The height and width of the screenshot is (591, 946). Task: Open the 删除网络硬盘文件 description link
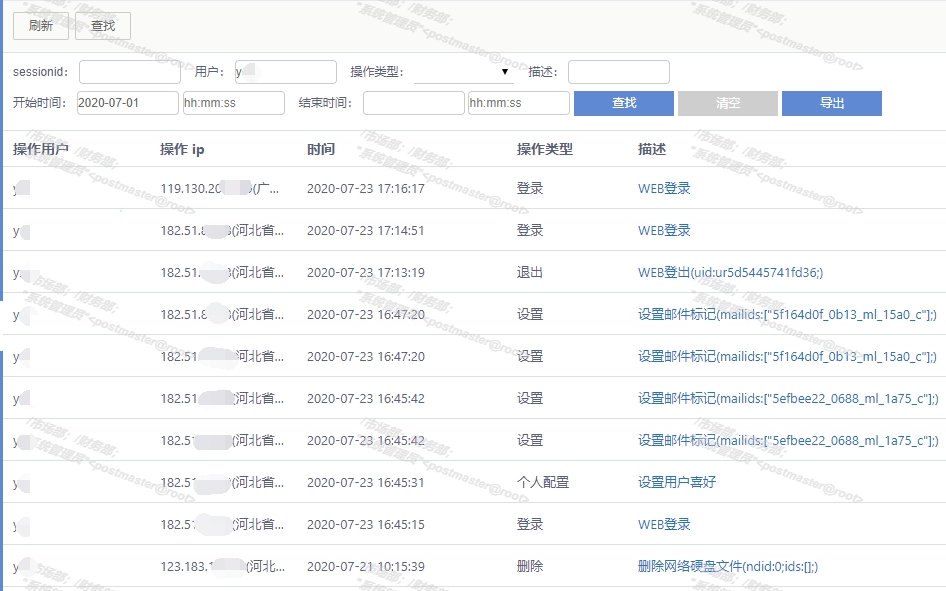pyautogui.click(x=728, y=566)
